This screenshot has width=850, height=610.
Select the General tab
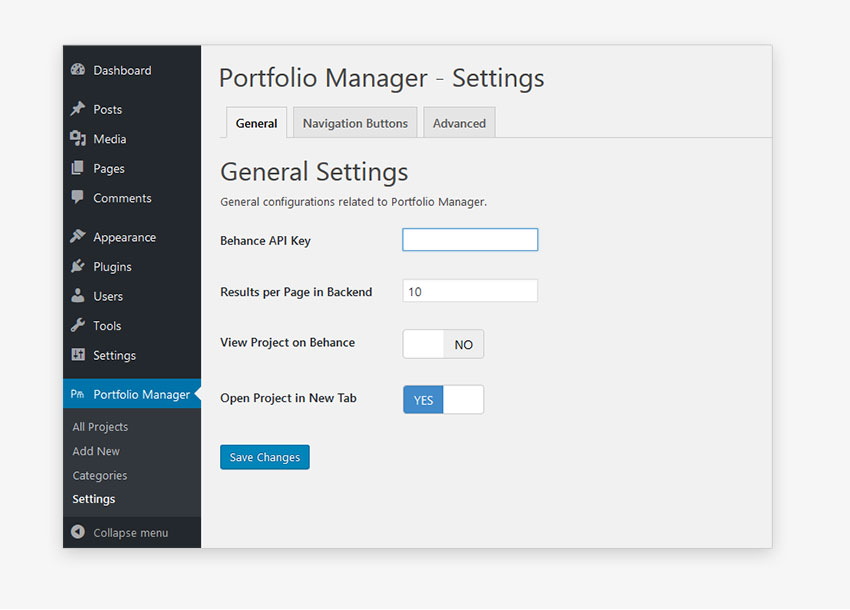tap(256, 123)
